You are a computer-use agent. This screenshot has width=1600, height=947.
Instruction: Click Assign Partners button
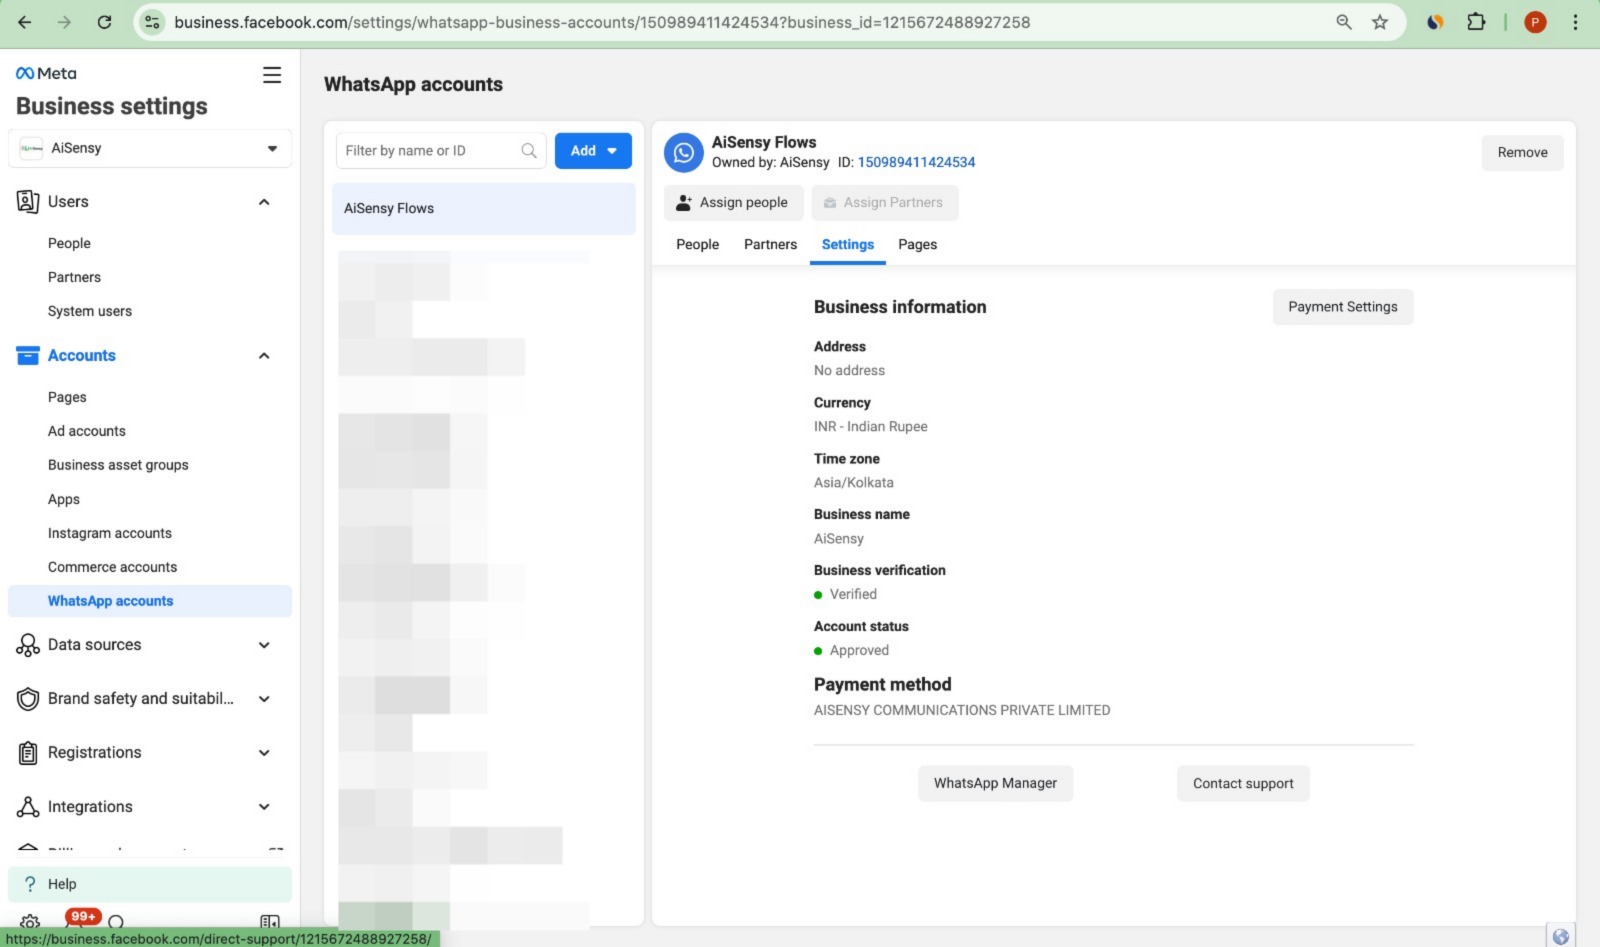884,202
